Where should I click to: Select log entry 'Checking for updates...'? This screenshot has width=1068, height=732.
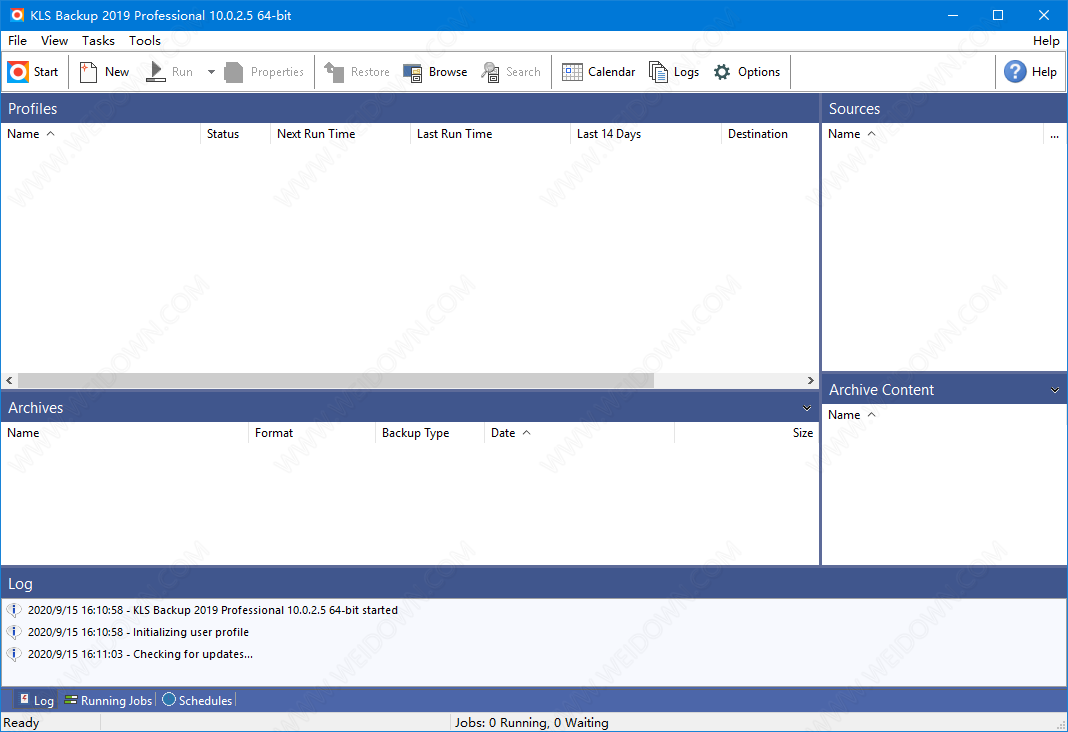tap(140, 654)
